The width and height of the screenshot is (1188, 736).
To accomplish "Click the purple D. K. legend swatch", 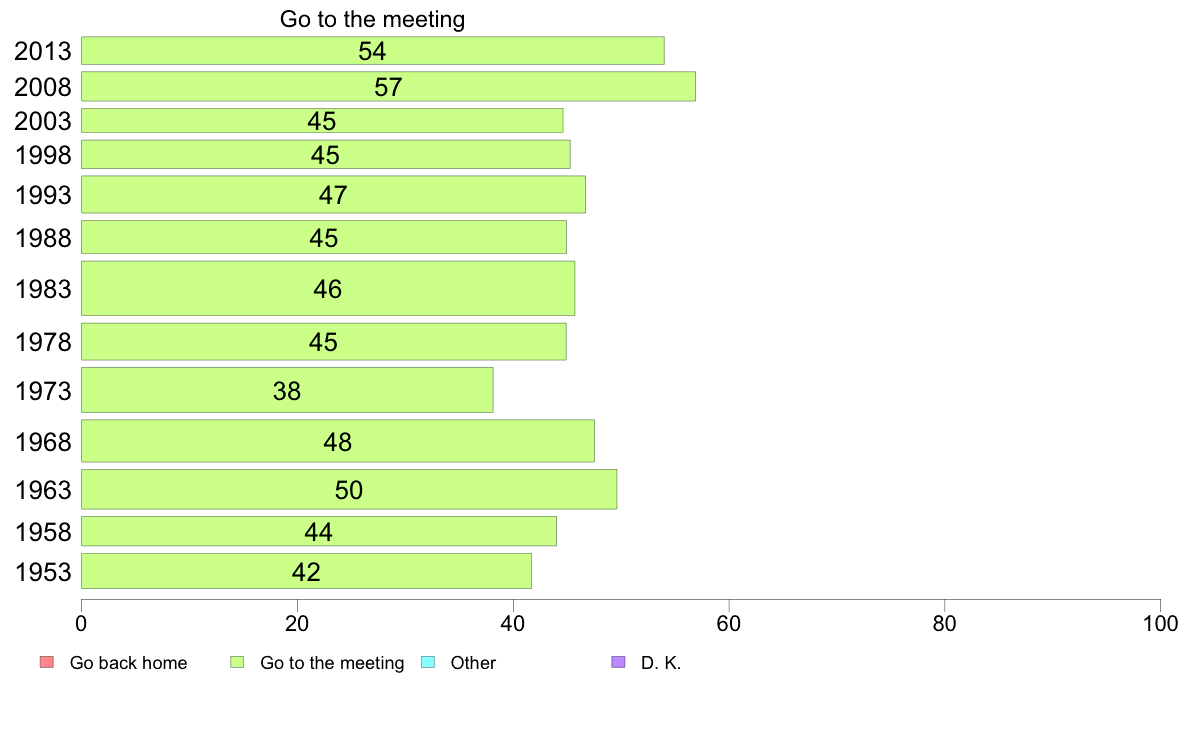I will [x=618, y=662].
